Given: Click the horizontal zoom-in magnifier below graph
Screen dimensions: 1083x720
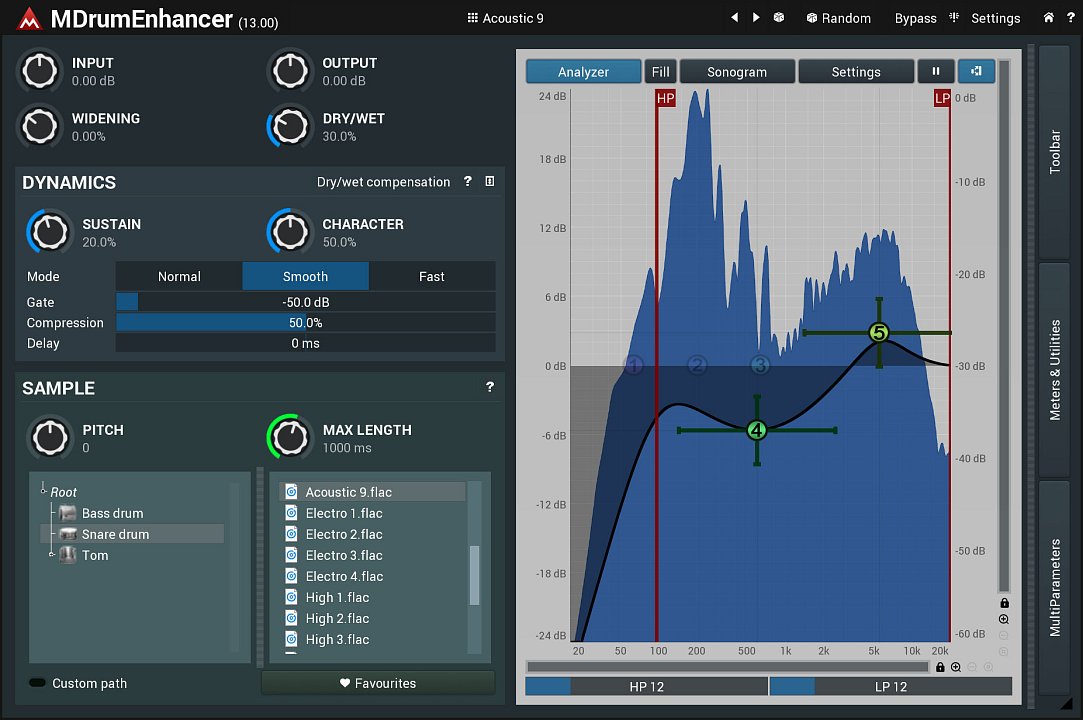Looking at the screenshot, I should coord(956,667).
